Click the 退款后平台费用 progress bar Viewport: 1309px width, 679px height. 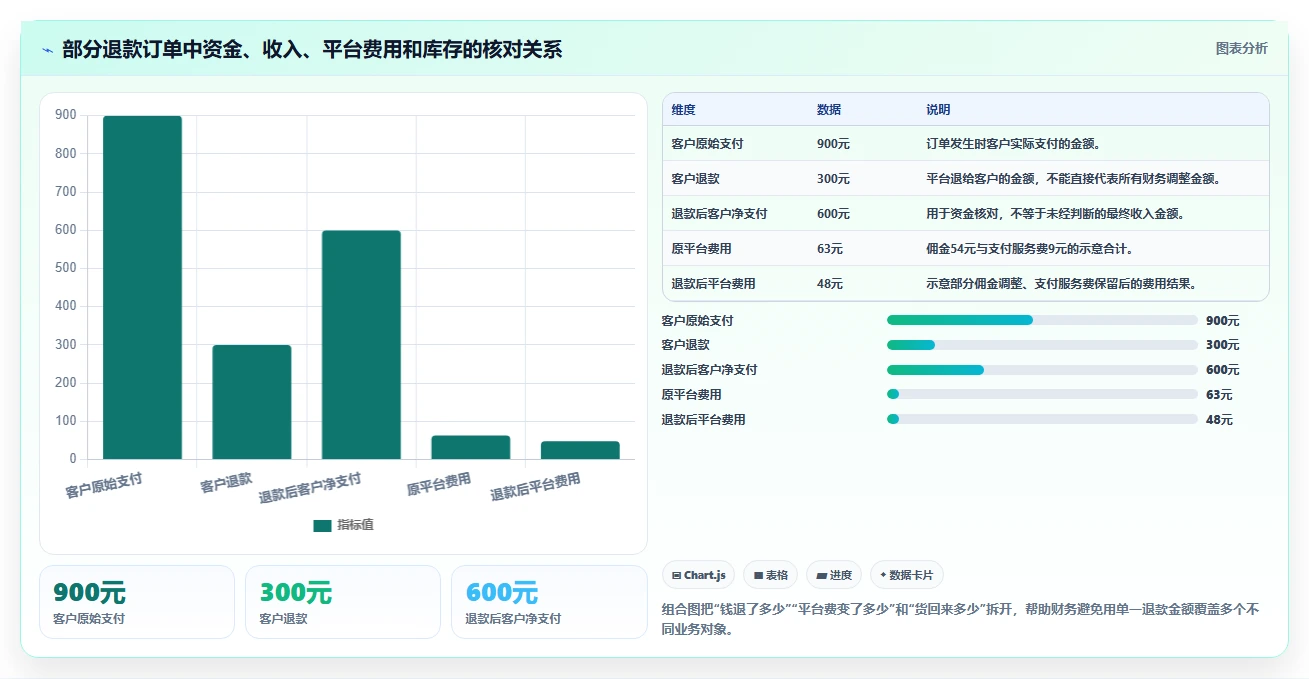click(1042, 419)
